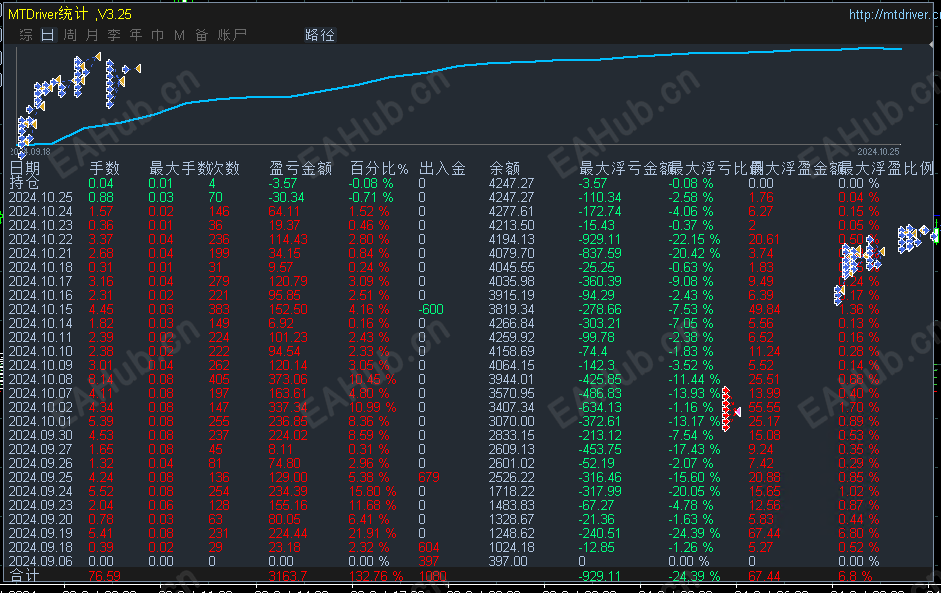This screenshot has width=941, height=593.
Task: Select the 持仓 open positions row label
Action: tap(25, 182)
